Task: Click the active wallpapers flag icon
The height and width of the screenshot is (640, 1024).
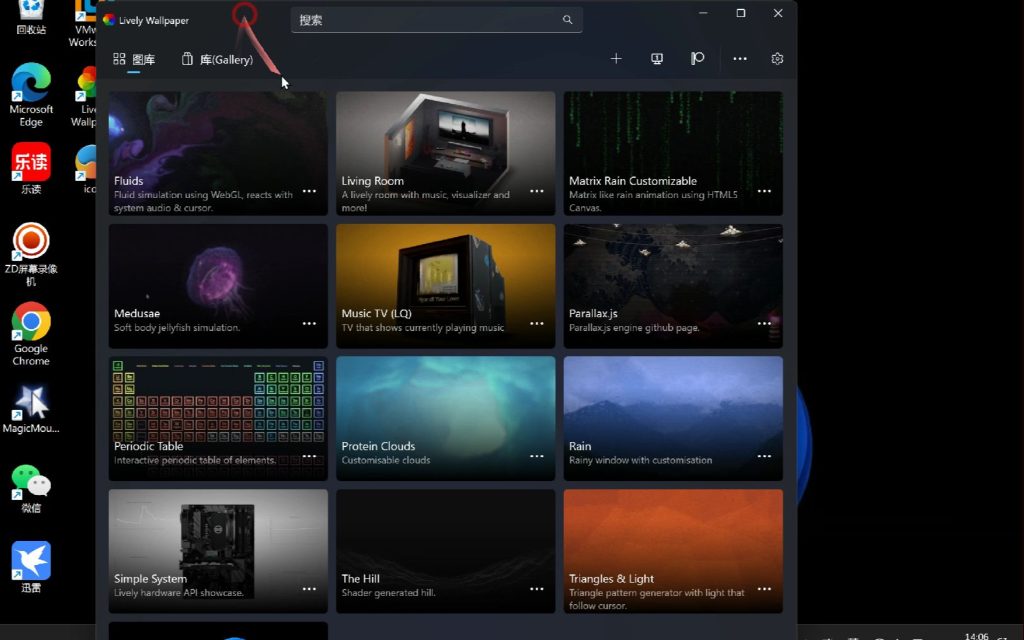Action: coord(698,59)
